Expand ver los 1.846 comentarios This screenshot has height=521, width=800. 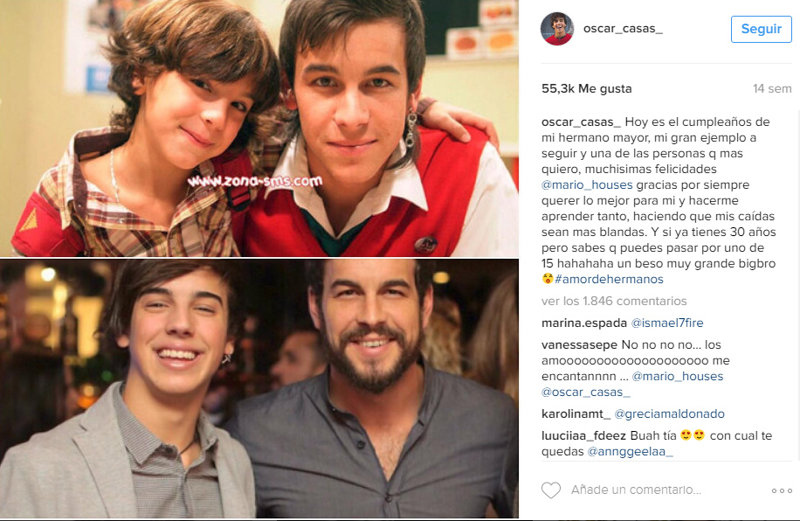click(x=614, y=301)
